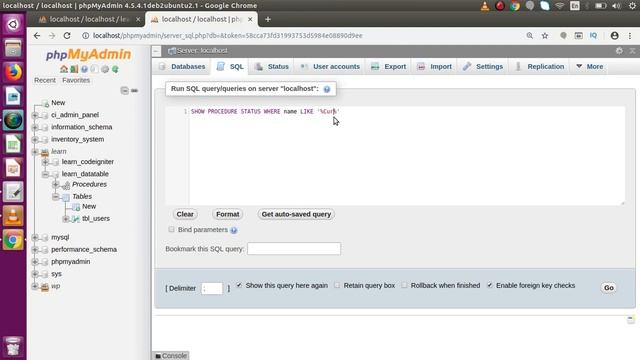Viewport: 640px width, 360px height.
Task: Reload the browser page
Action: tap(67, 36)
